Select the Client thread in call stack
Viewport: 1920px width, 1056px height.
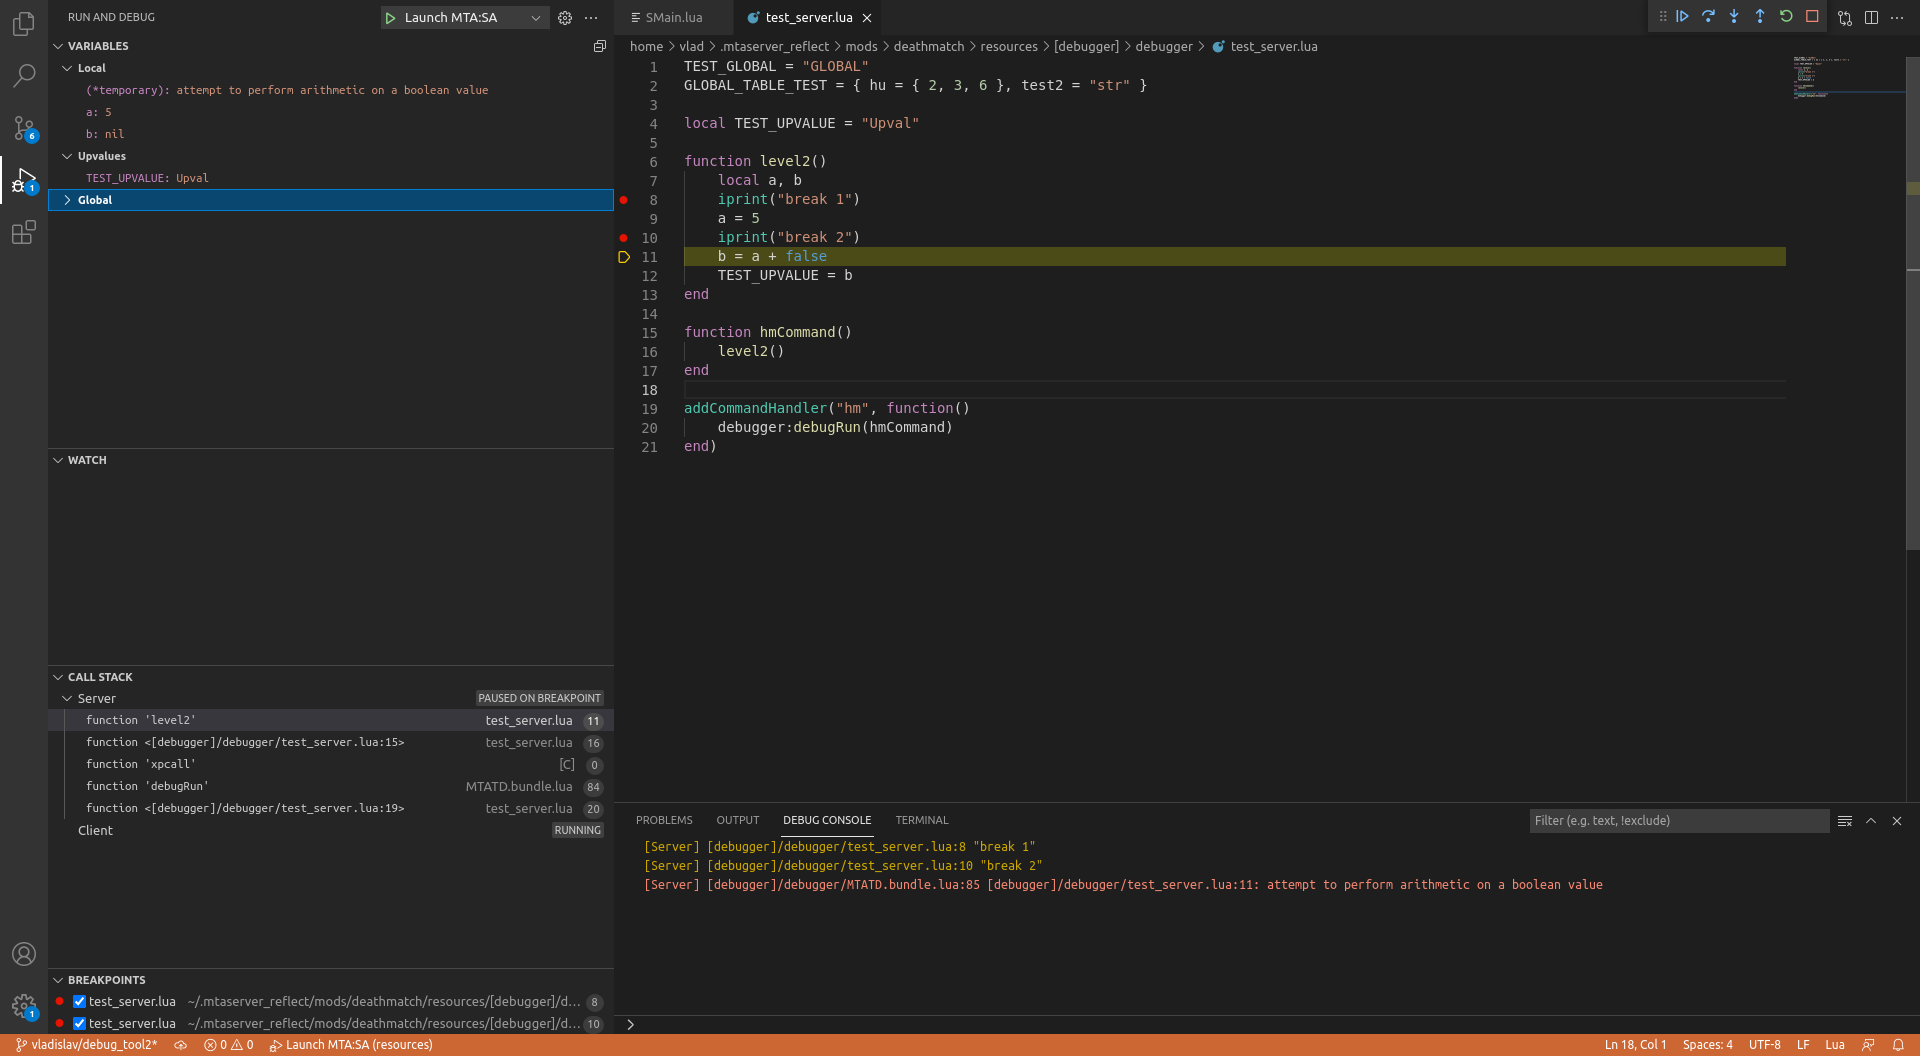(331, 831)
